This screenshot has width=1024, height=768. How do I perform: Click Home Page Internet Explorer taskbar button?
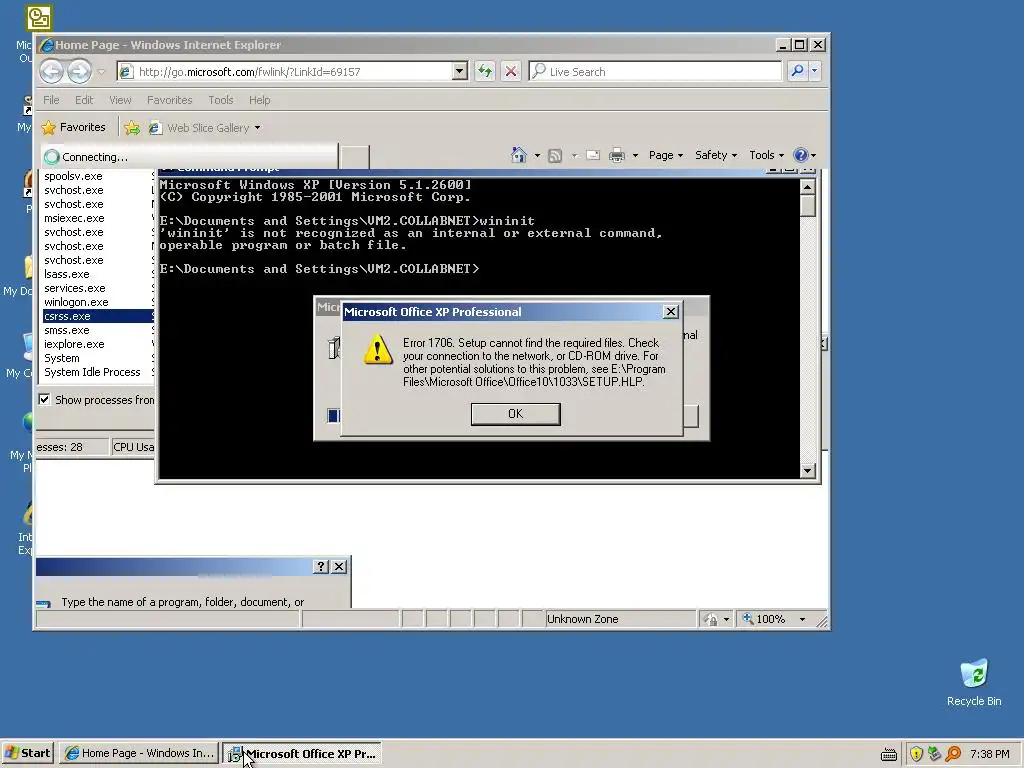[139, 753]
